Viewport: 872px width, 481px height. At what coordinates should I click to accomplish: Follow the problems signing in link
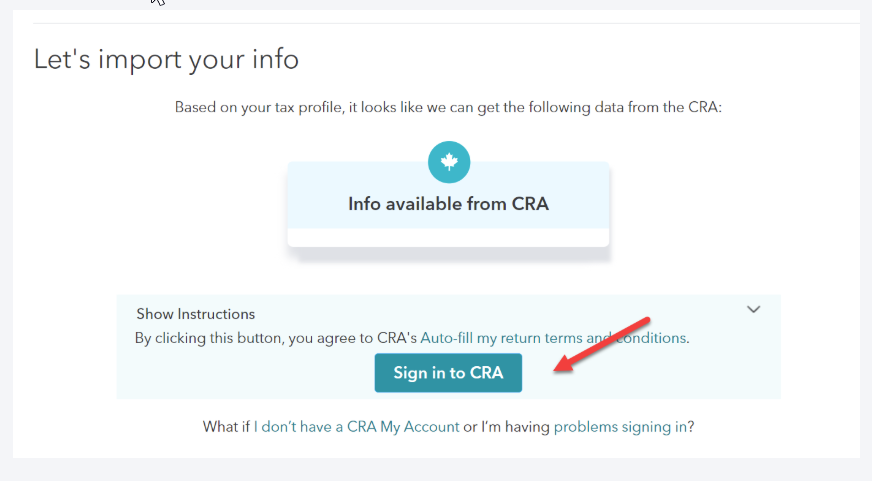pos(620,427)
